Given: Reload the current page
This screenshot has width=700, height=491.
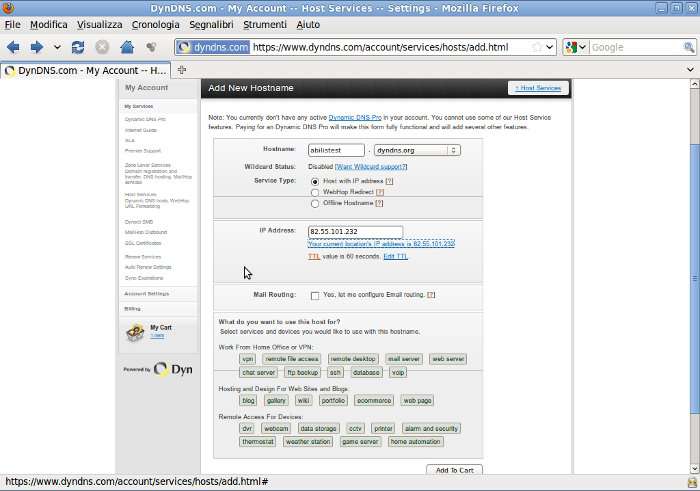Looking at the screenshot, I should click(x=77, y=47).
